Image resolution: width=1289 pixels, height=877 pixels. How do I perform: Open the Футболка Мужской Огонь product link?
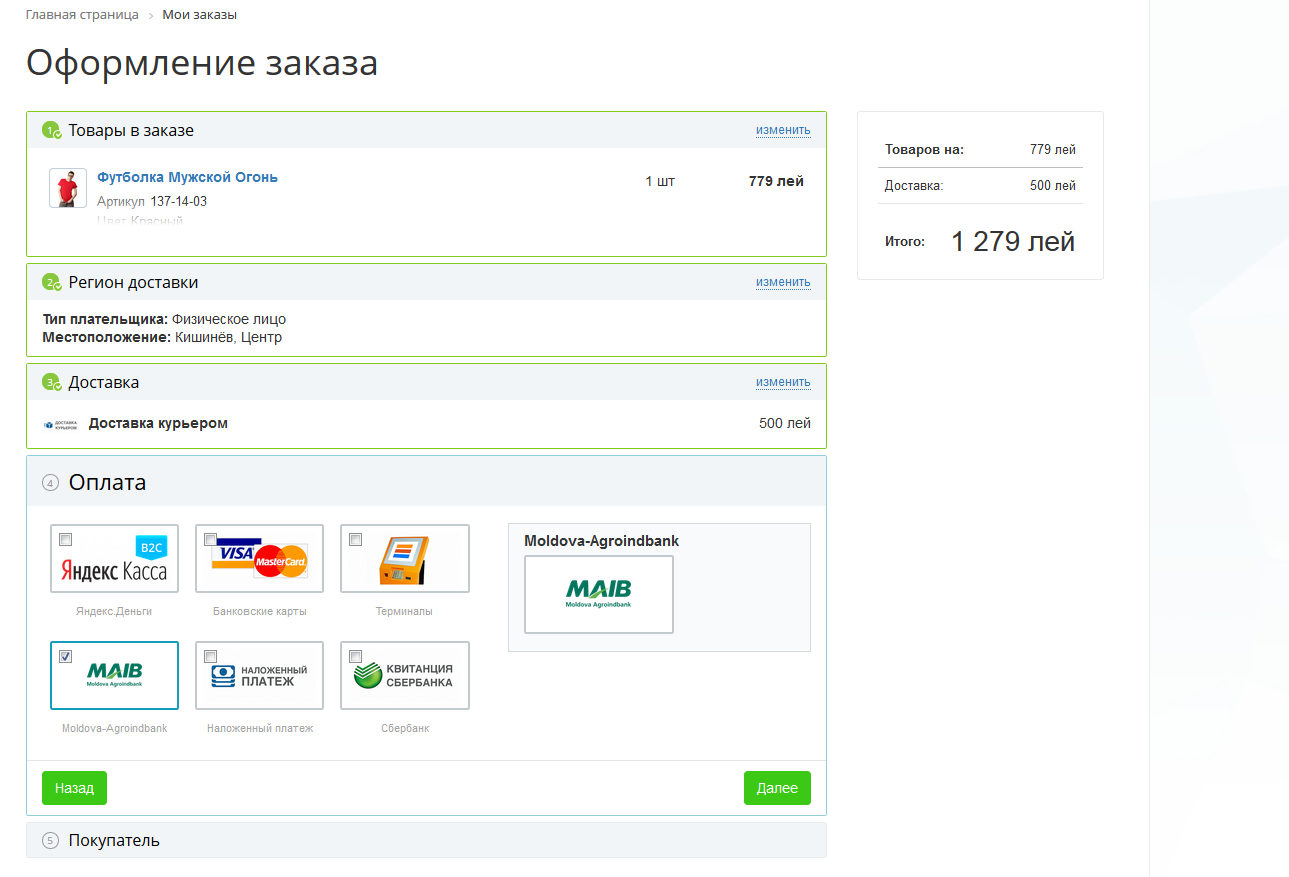pyautogui.click(x=187, y=177)
